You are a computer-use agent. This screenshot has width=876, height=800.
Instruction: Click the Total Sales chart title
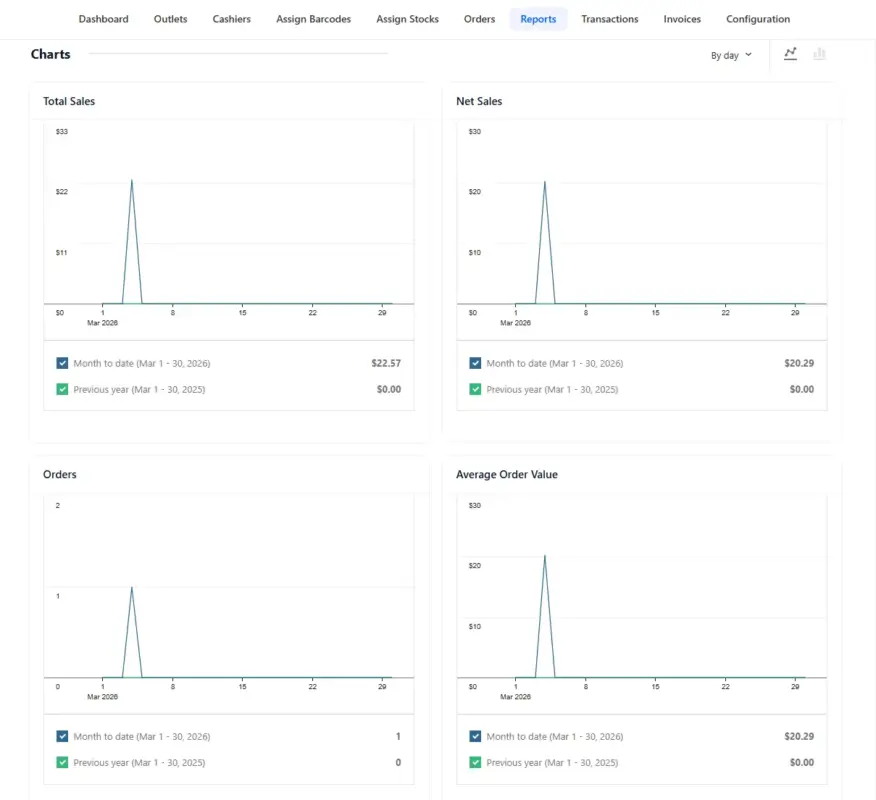(x=69, y=101)
